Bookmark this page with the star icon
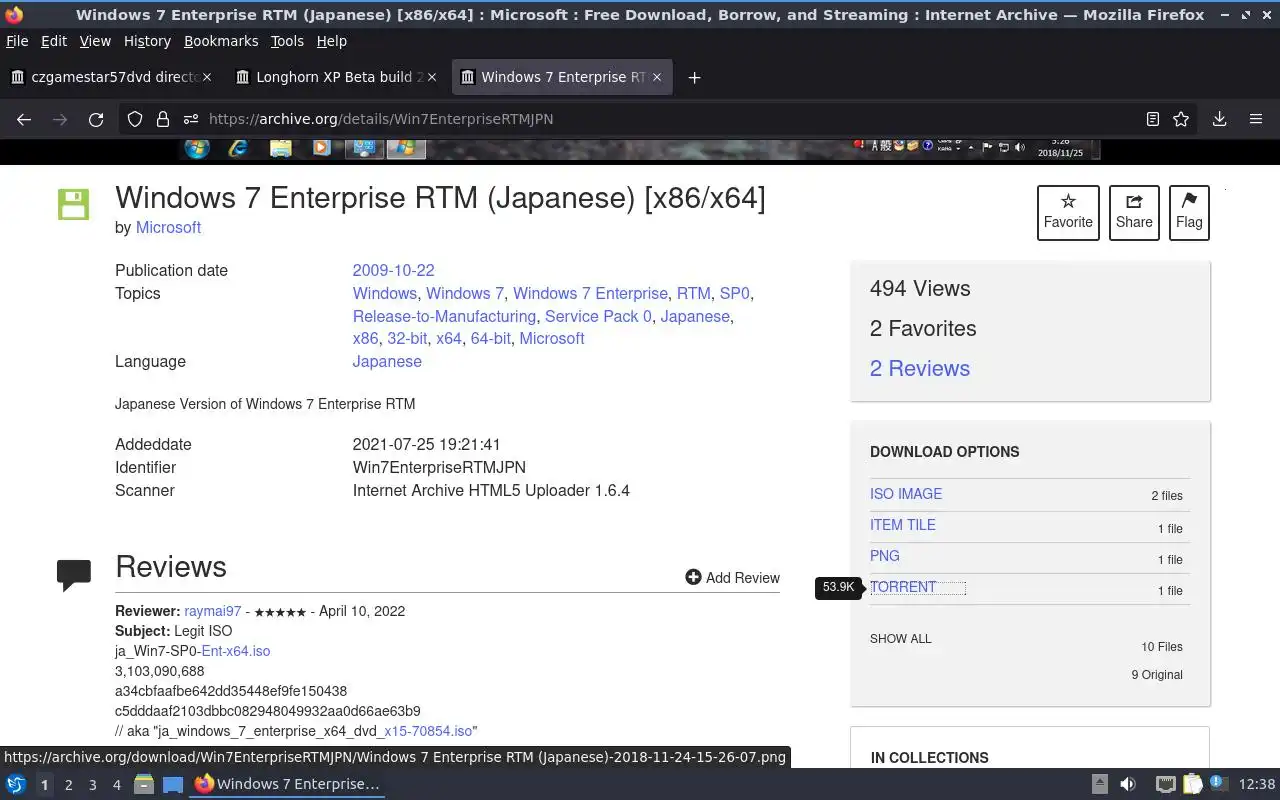Viewport: 1280px width, 800px height. click(1181, 119)
